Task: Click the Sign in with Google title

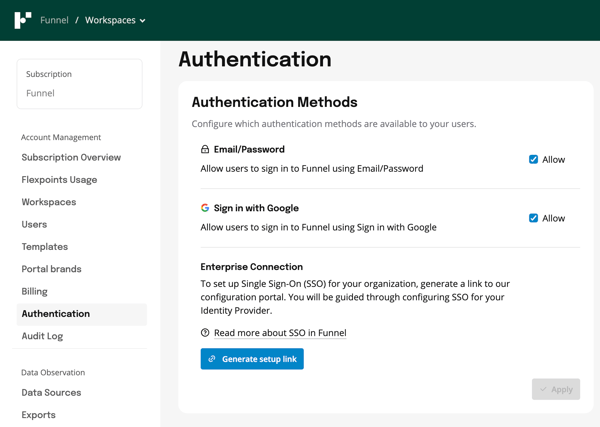Action: [x=256, y=208]
